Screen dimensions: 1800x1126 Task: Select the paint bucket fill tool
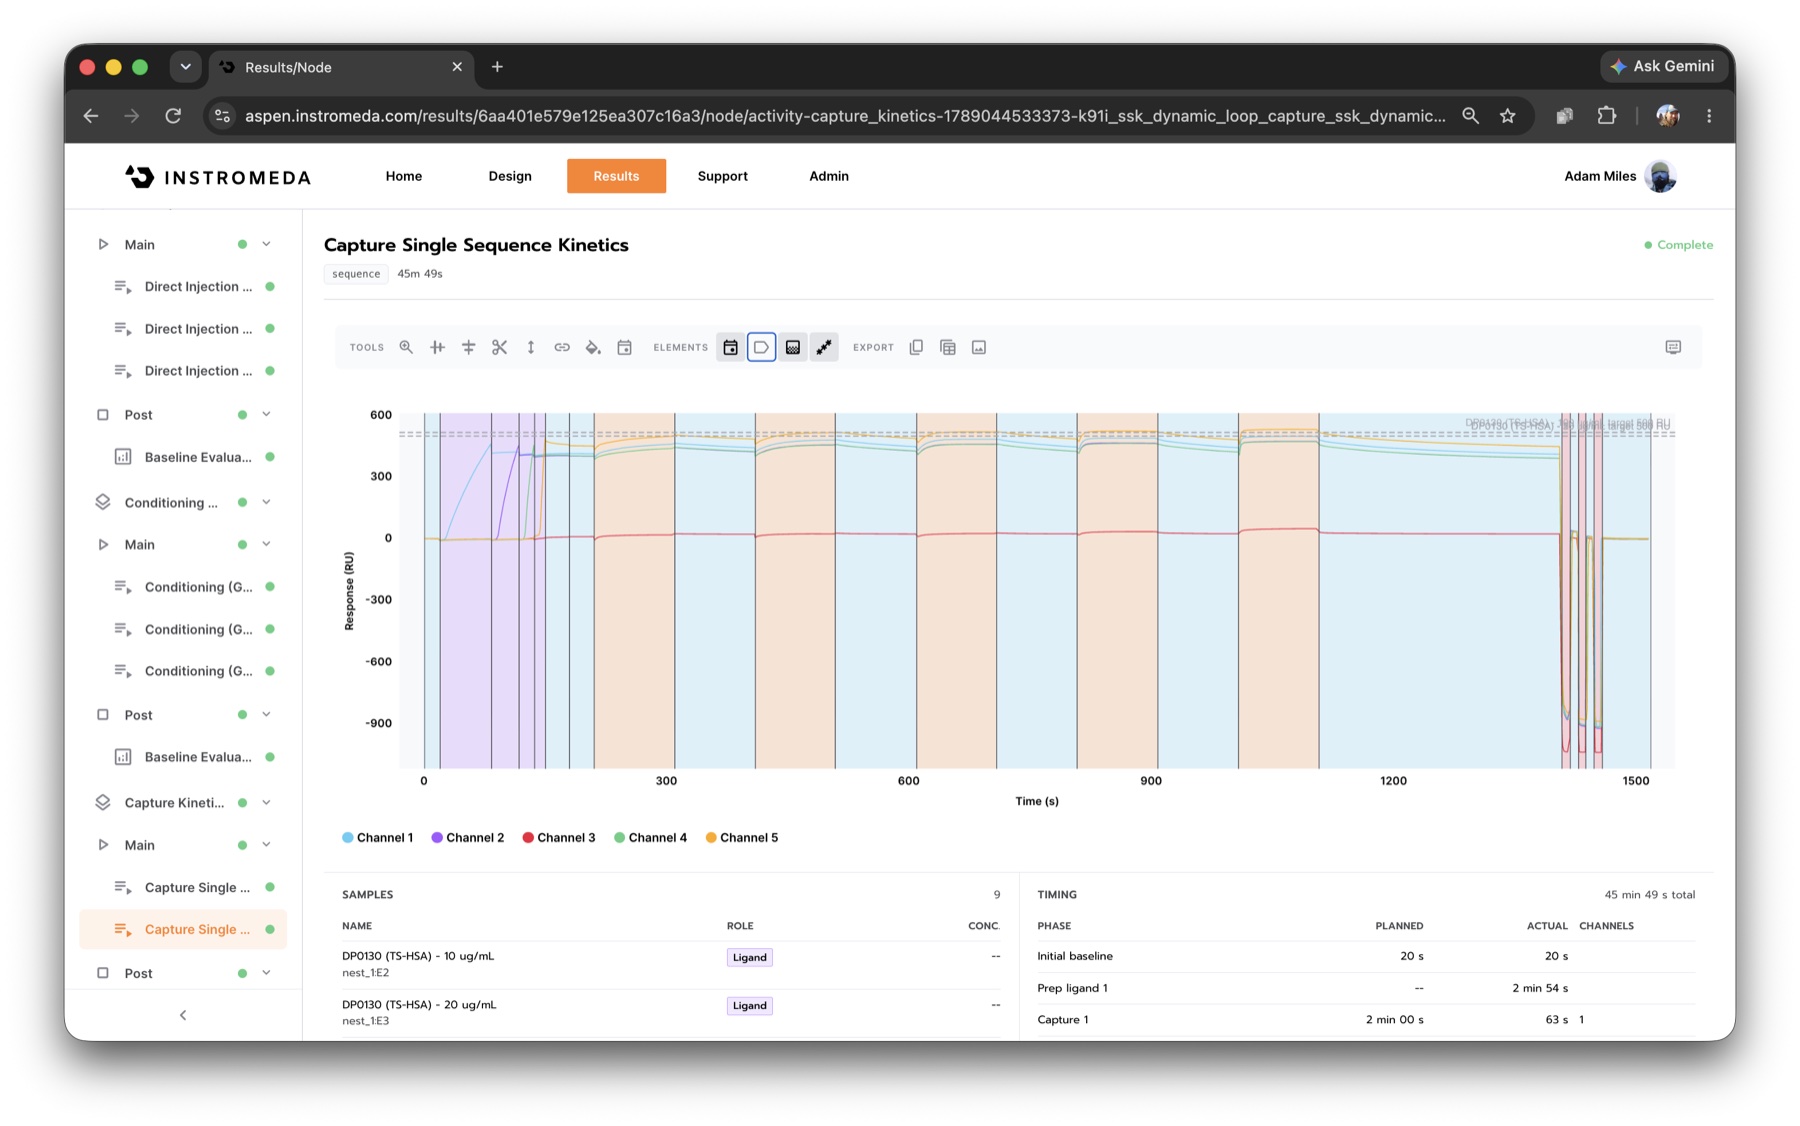point(593,347)
